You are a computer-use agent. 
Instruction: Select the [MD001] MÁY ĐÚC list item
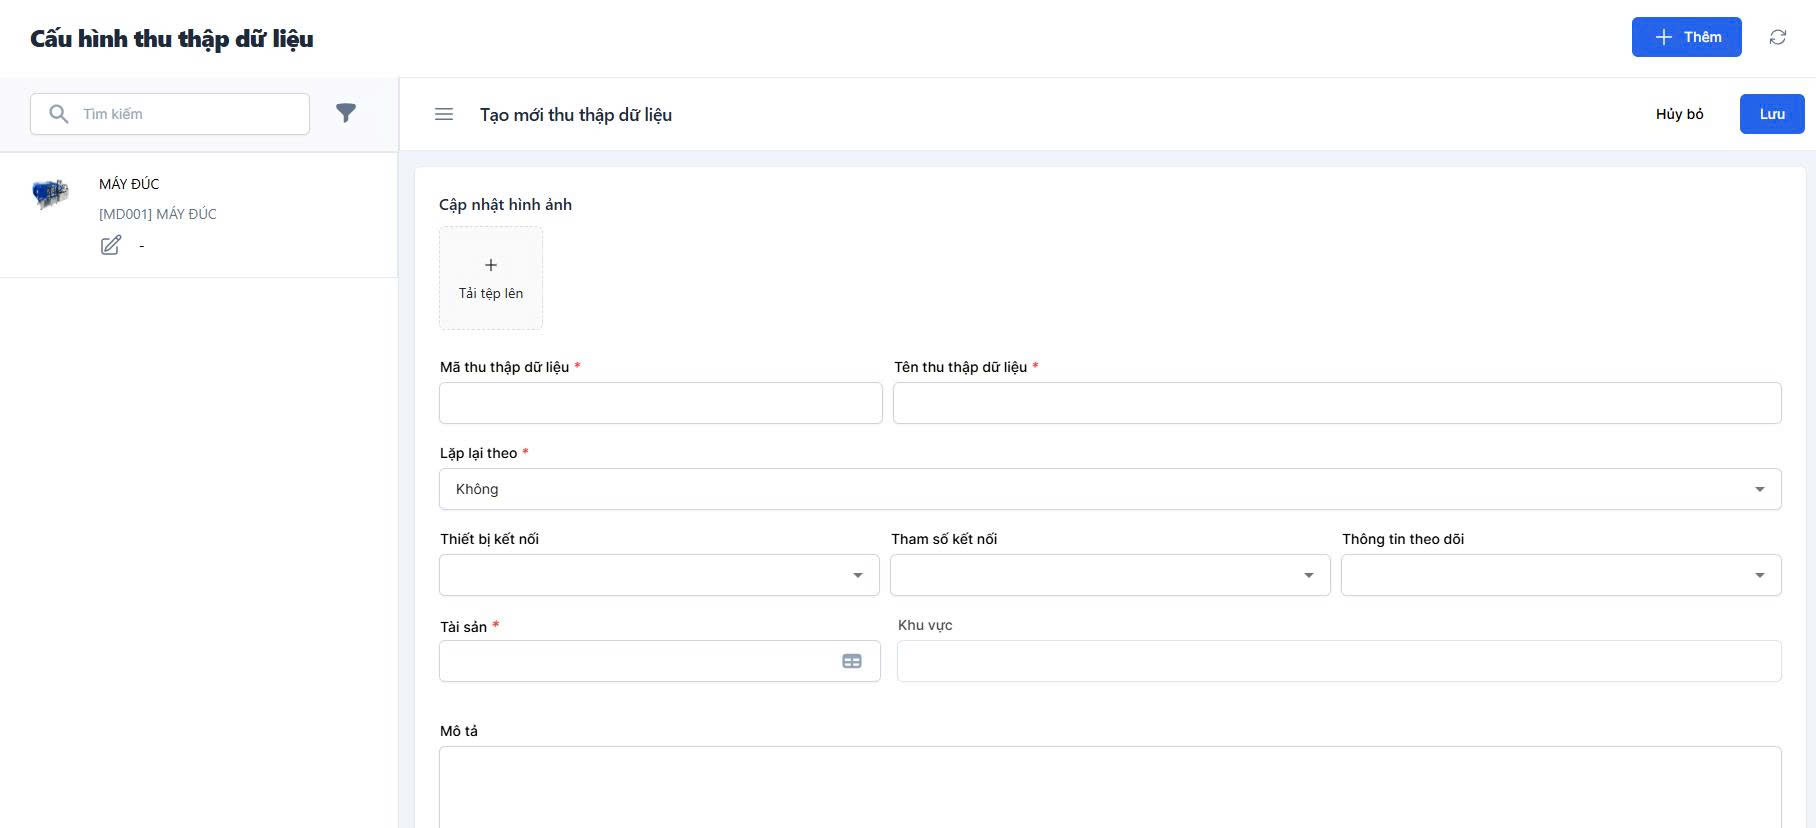pyautogui.click(x=158, y=214)
